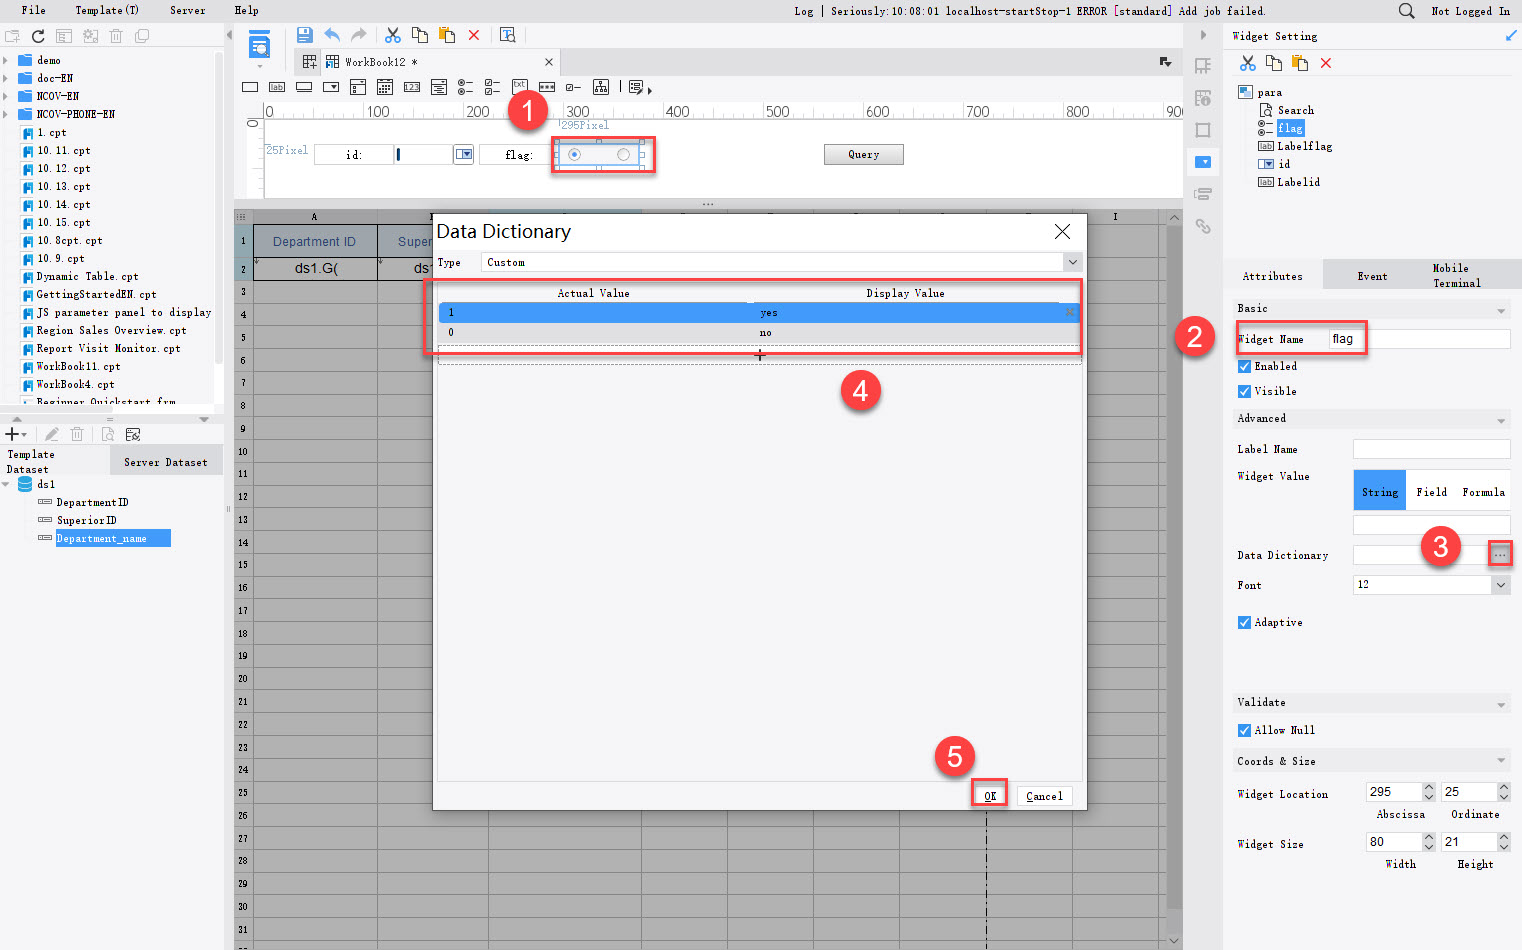Click the Paste icon in the toolbar
Screen dimensions: 1522x950
[446, 34]
